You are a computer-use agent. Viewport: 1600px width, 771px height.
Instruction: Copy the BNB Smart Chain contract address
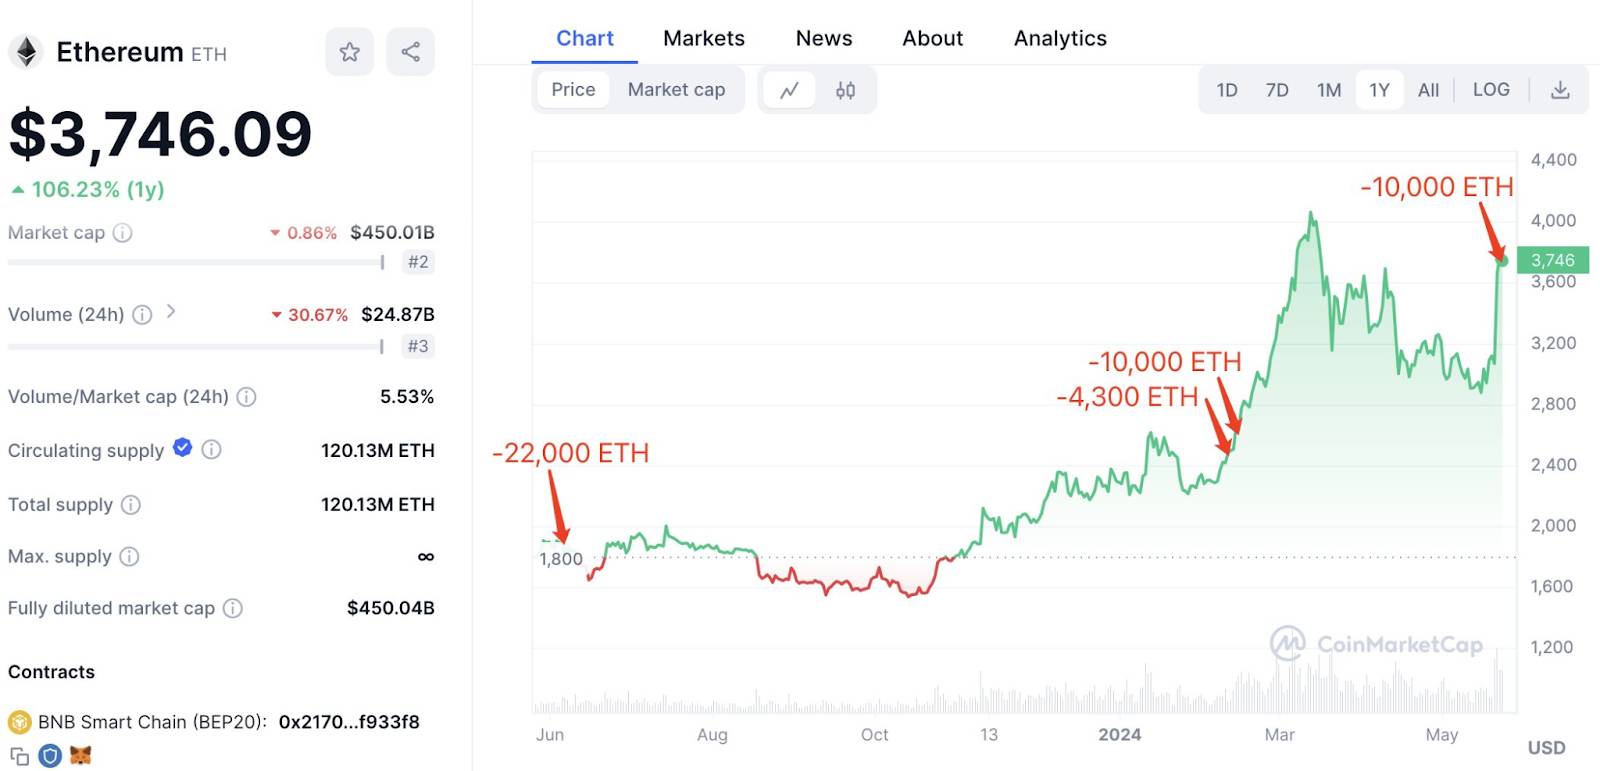click(19, 756)
